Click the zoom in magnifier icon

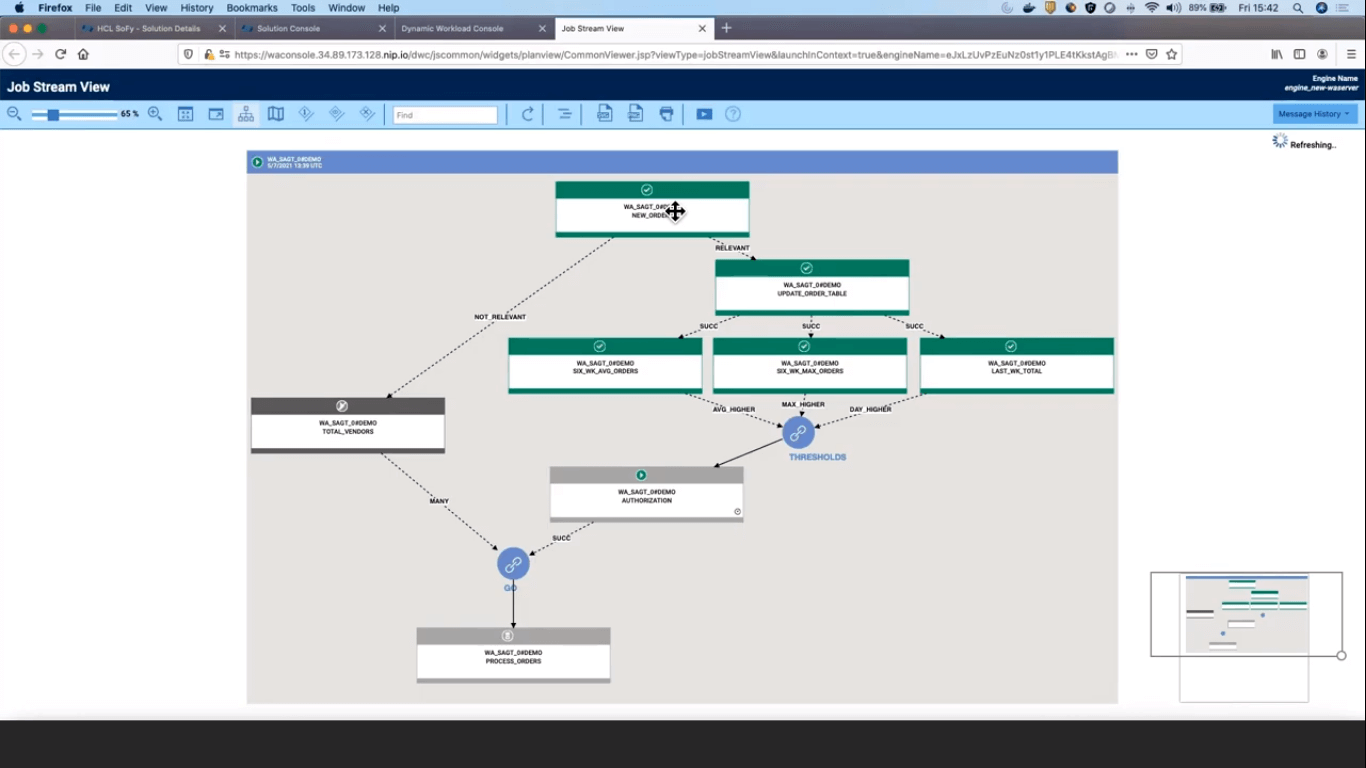[x=155, y=114]
